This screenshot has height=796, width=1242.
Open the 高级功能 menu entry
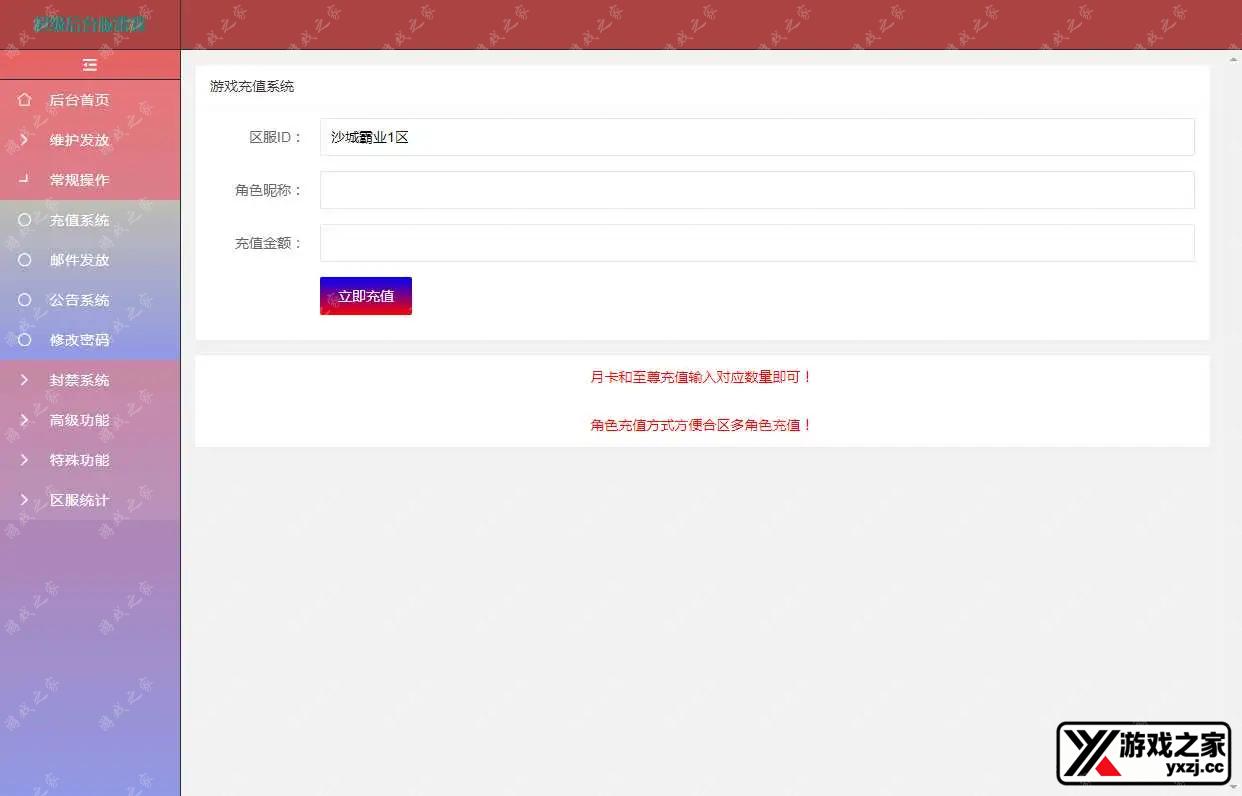[x=80, y=420]
